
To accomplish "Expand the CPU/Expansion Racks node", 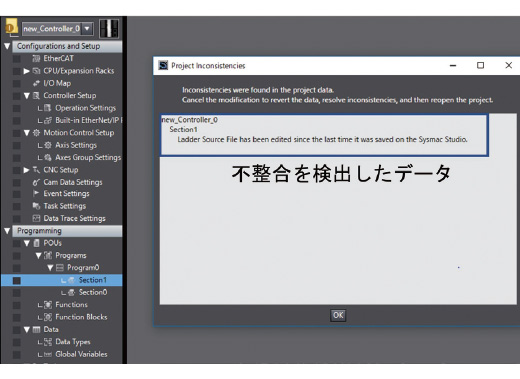I will click(x=27, y=71).
